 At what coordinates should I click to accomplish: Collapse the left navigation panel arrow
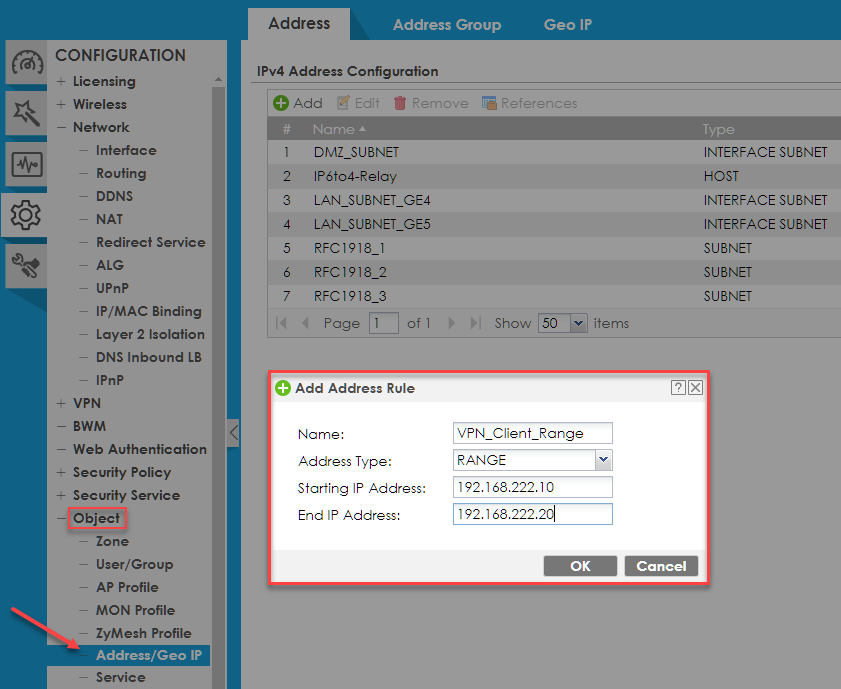point(233,433)
